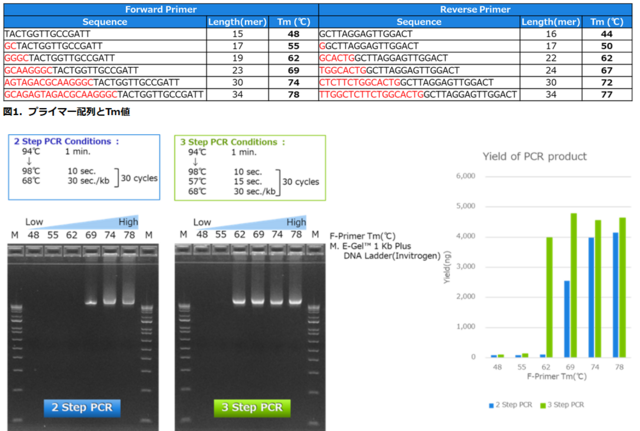
Task: Select forward sequence "TACTGGTTGCCGATT"
Action: [47, 34]
